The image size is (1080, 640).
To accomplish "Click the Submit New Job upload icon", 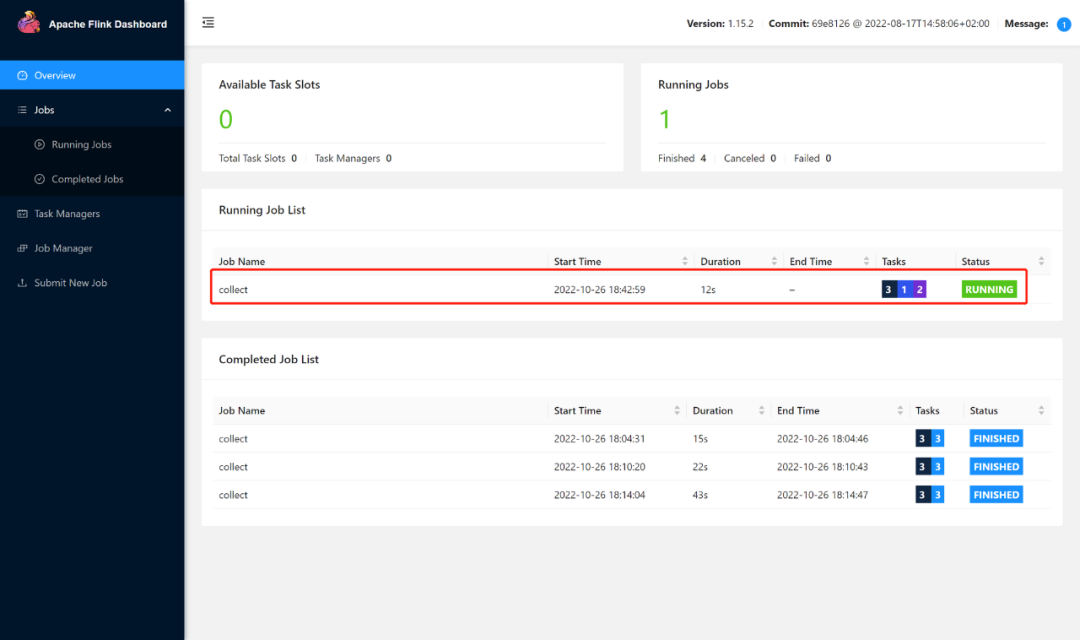I will [23, 283].
